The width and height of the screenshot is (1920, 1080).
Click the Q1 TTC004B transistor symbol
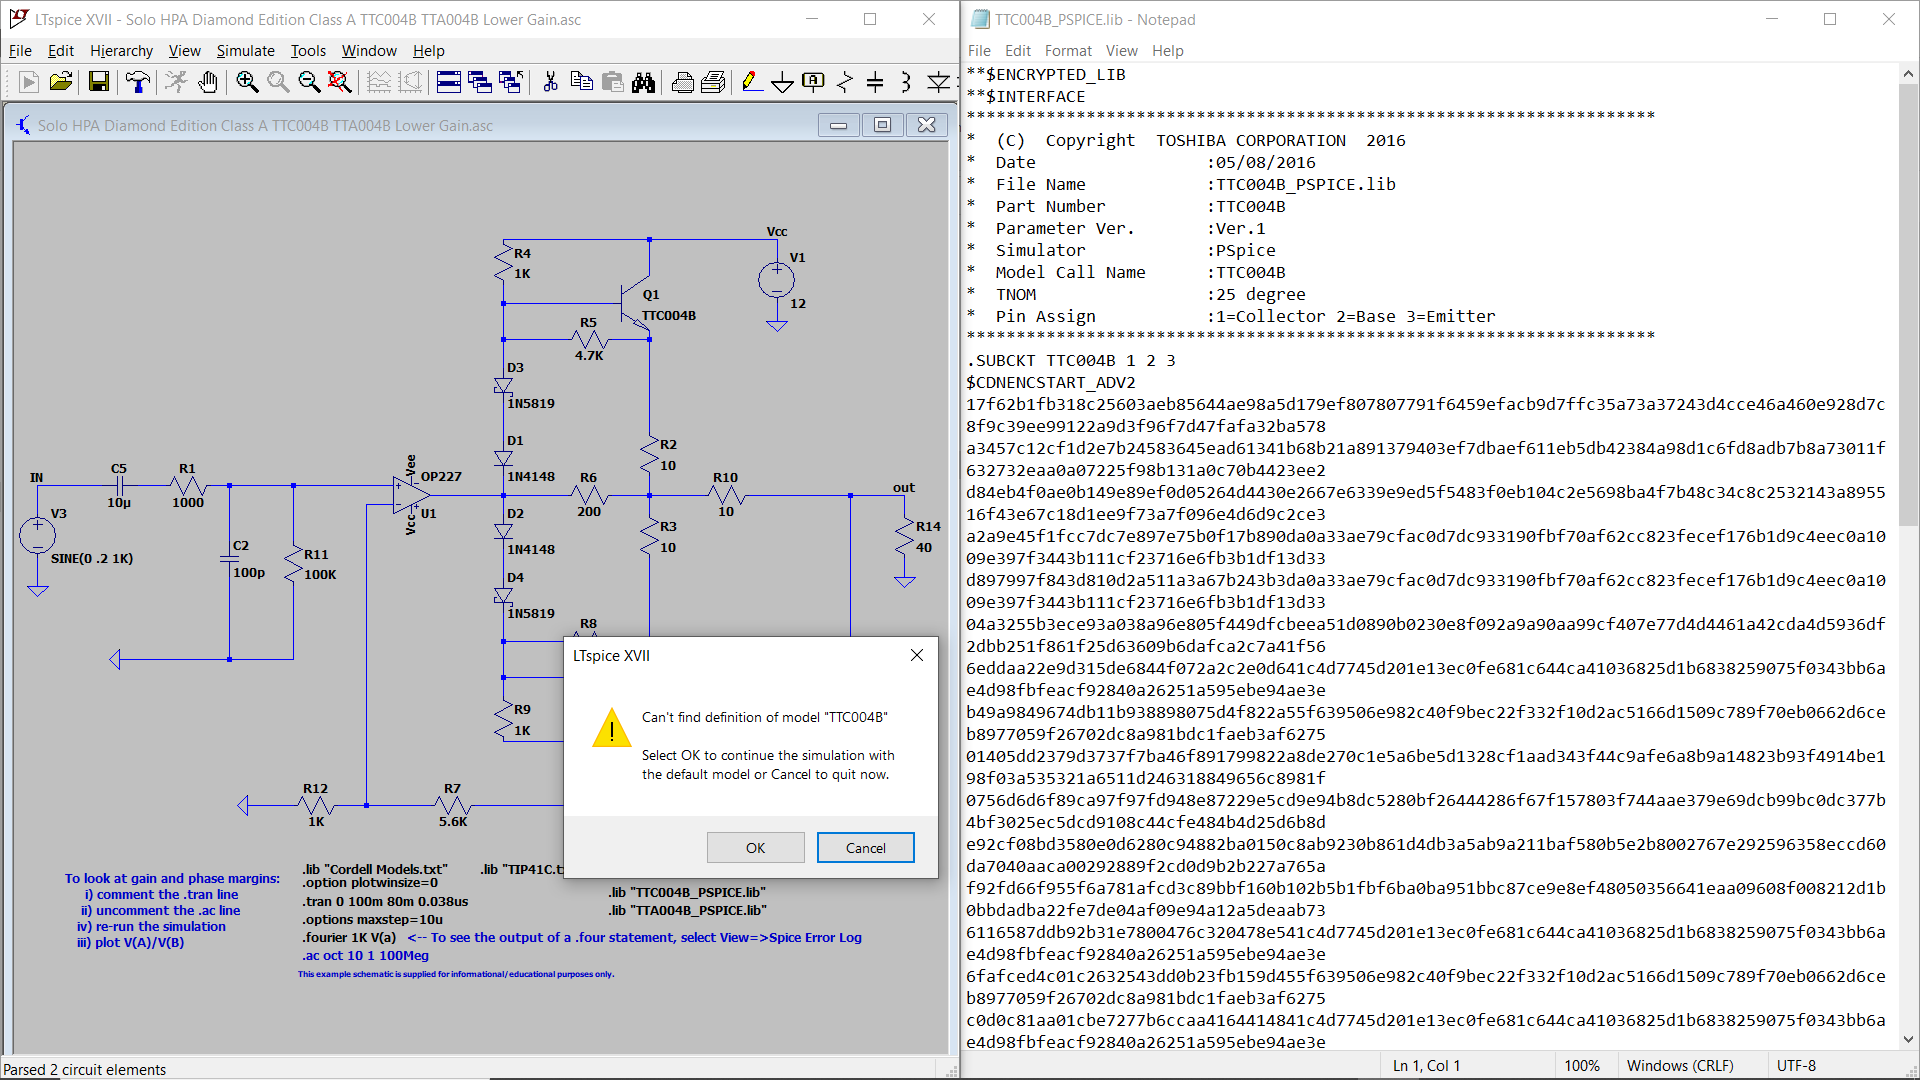pyautogui.click(x=636, y=303)
